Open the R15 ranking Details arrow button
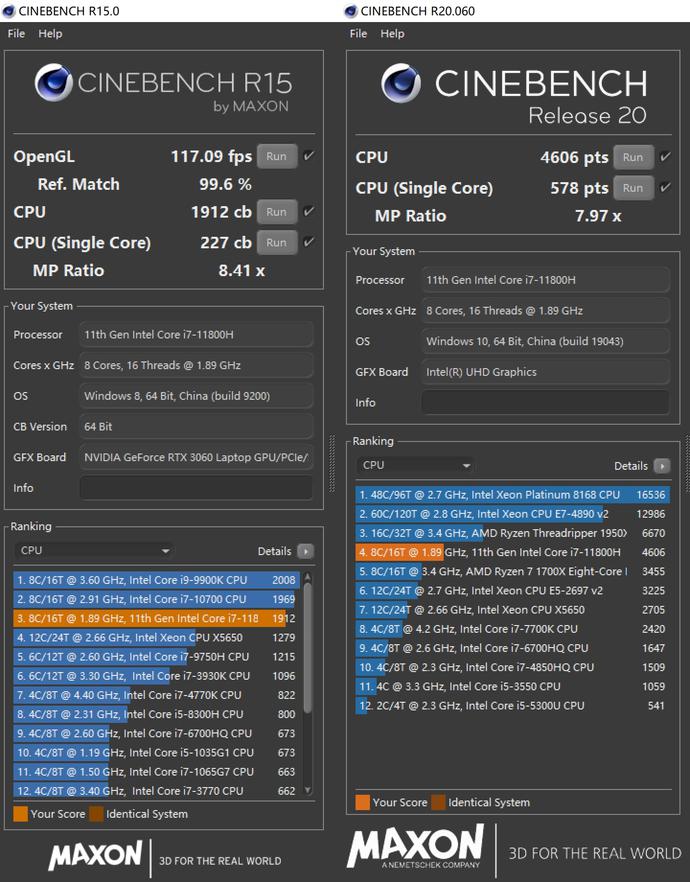 point(305,551)
